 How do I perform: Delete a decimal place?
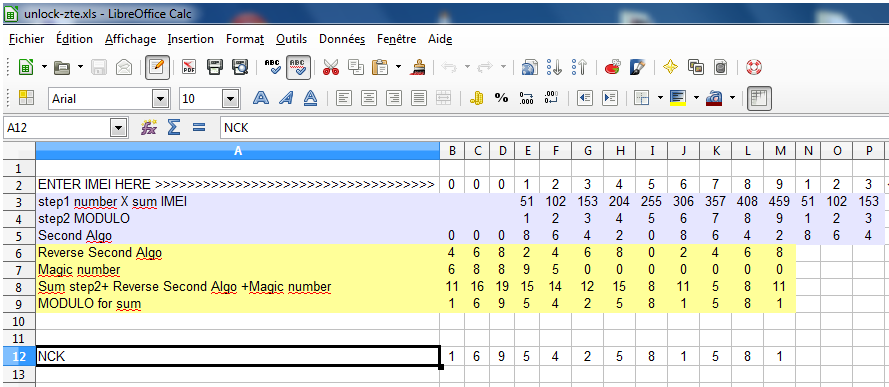551,98
